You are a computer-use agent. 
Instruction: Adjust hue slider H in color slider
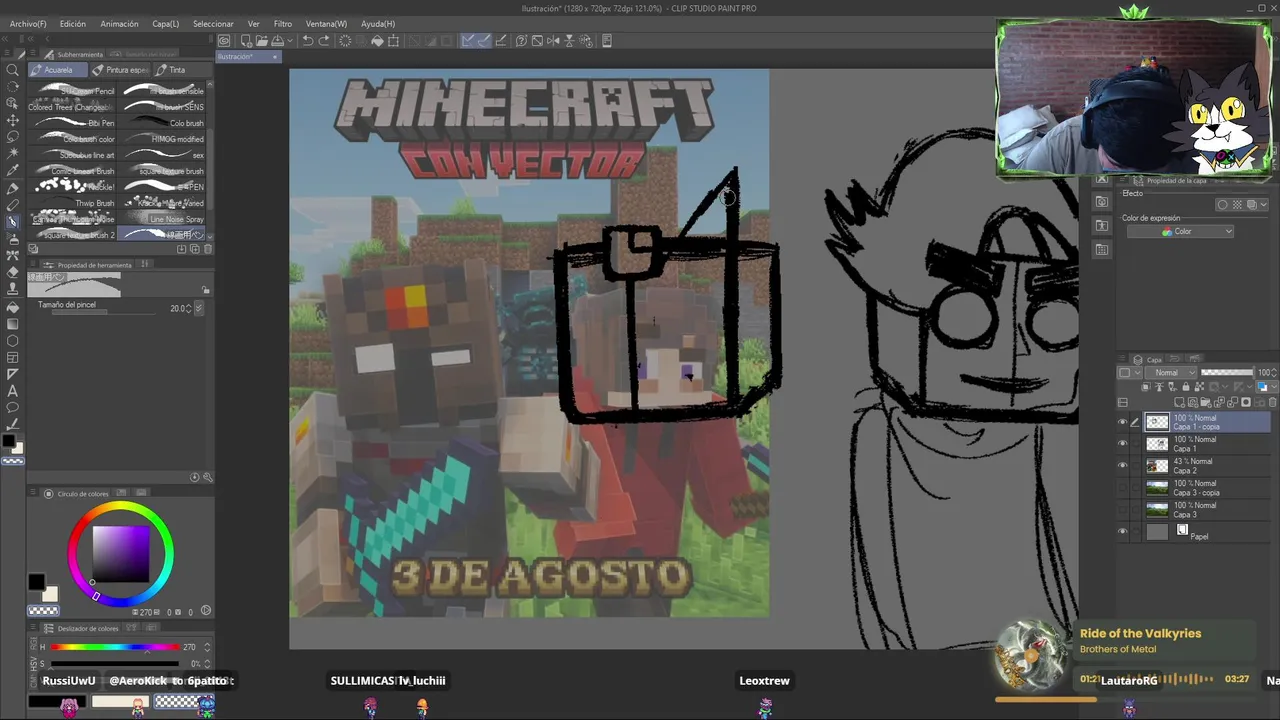[116, 647]
